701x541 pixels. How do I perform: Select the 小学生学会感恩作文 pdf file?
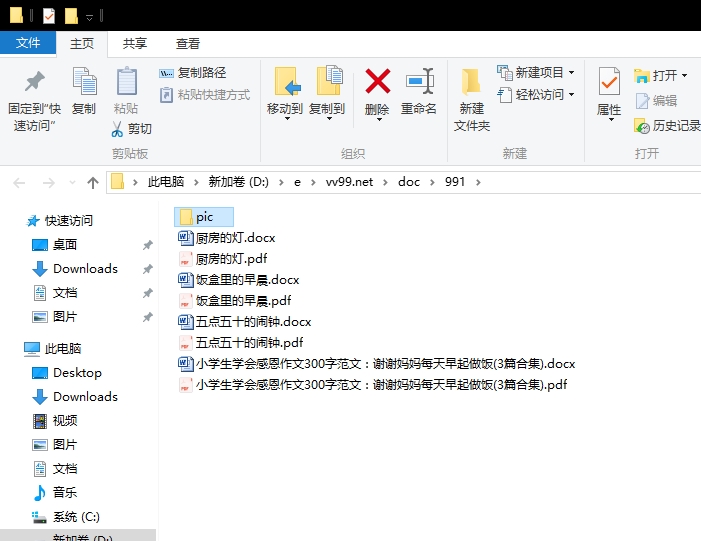tap(372, 385)
